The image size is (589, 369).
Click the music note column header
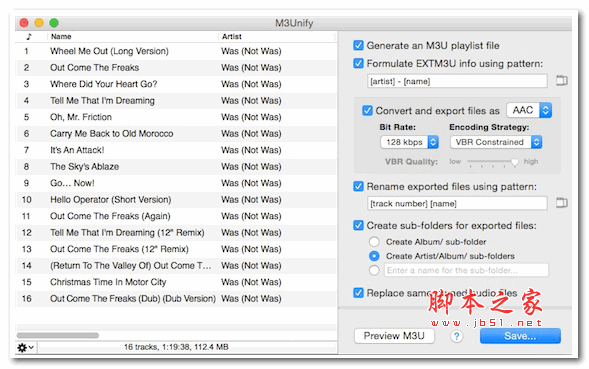click(29, 36)
